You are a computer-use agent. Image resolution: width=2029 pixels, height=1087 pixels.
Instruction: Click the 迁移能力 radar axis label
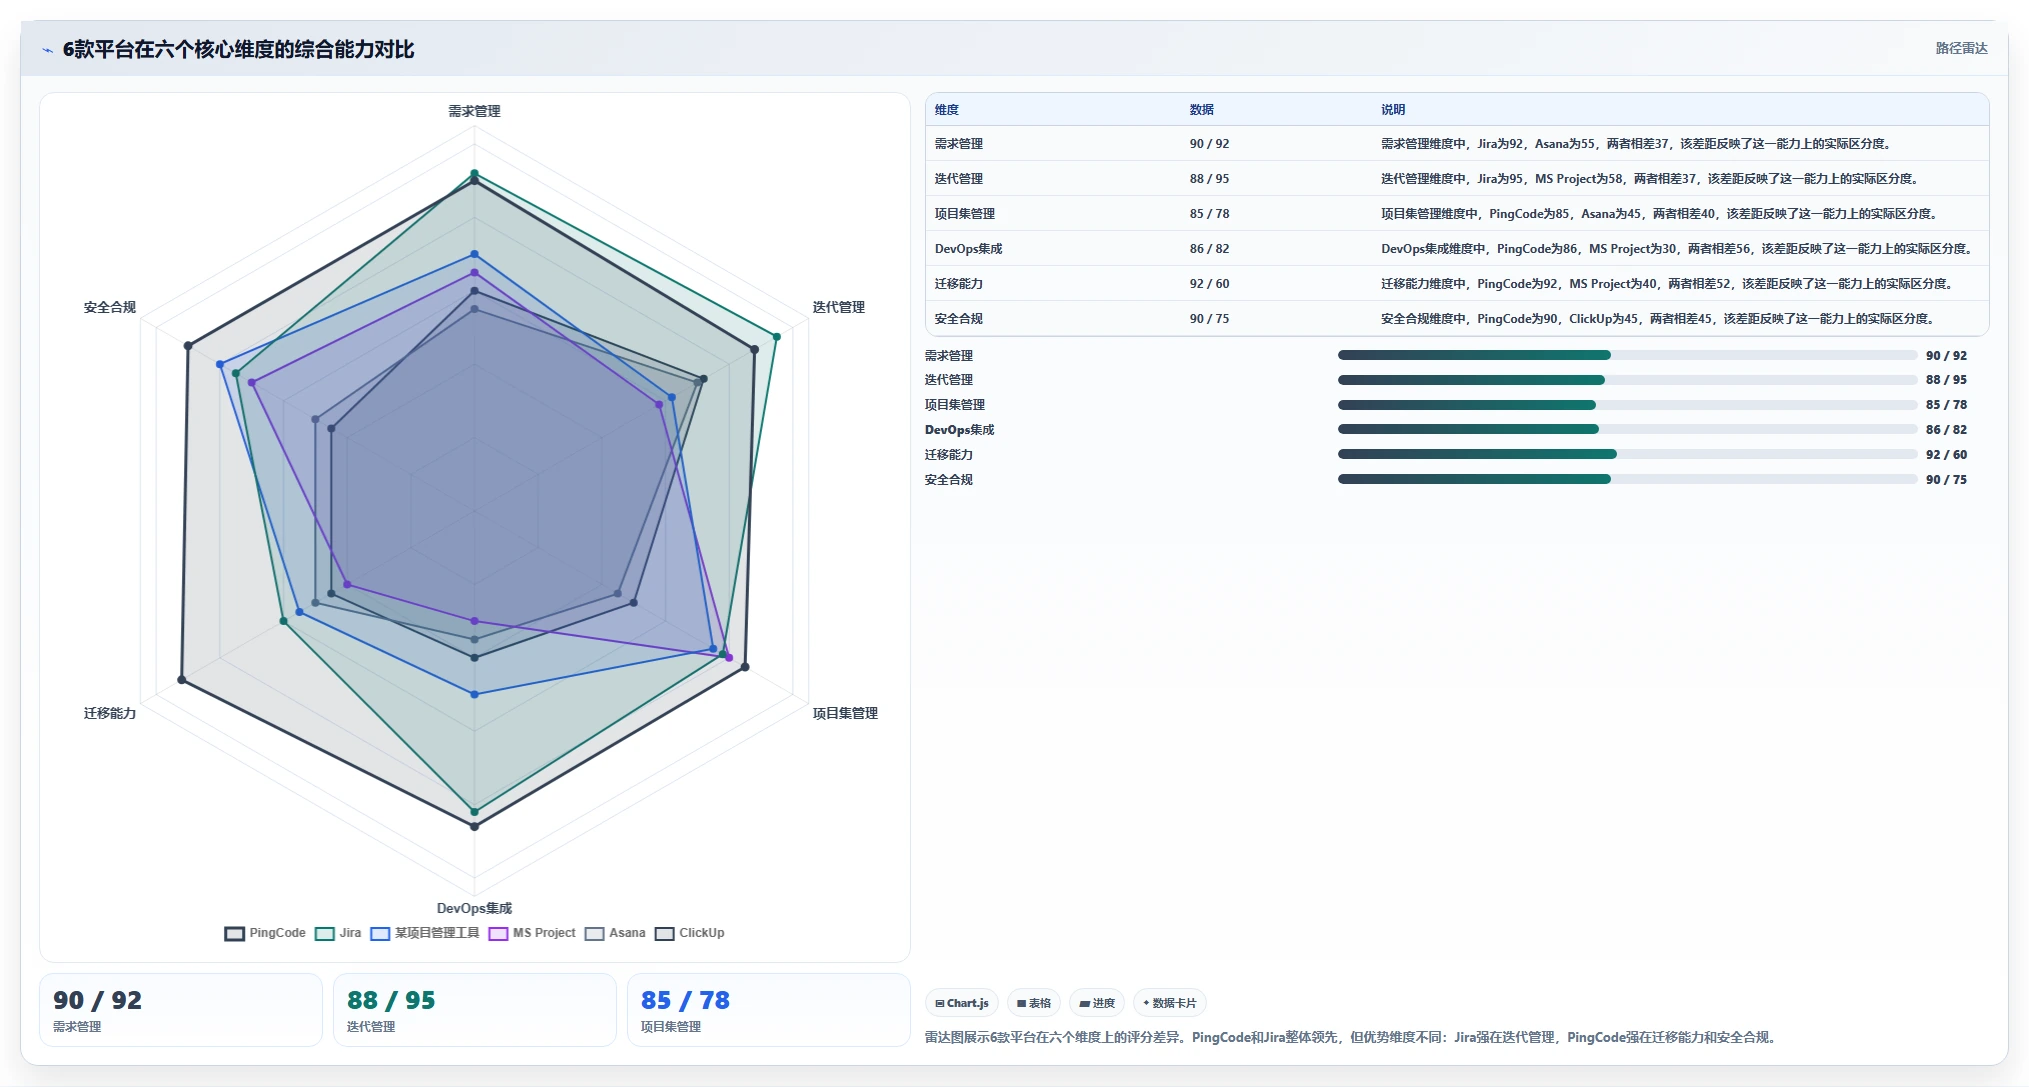point(110,713)
